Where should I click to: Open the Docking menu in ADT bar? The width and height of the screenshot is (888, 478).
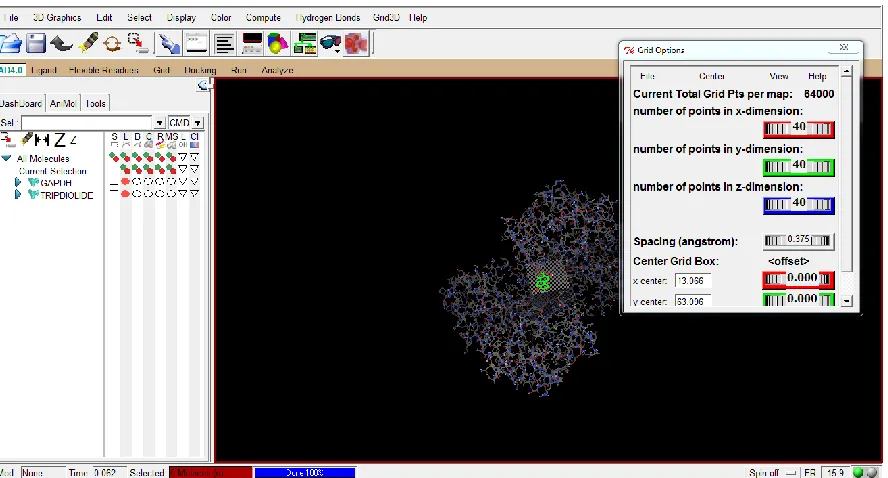pyautogui.click(x=200, y=70)
